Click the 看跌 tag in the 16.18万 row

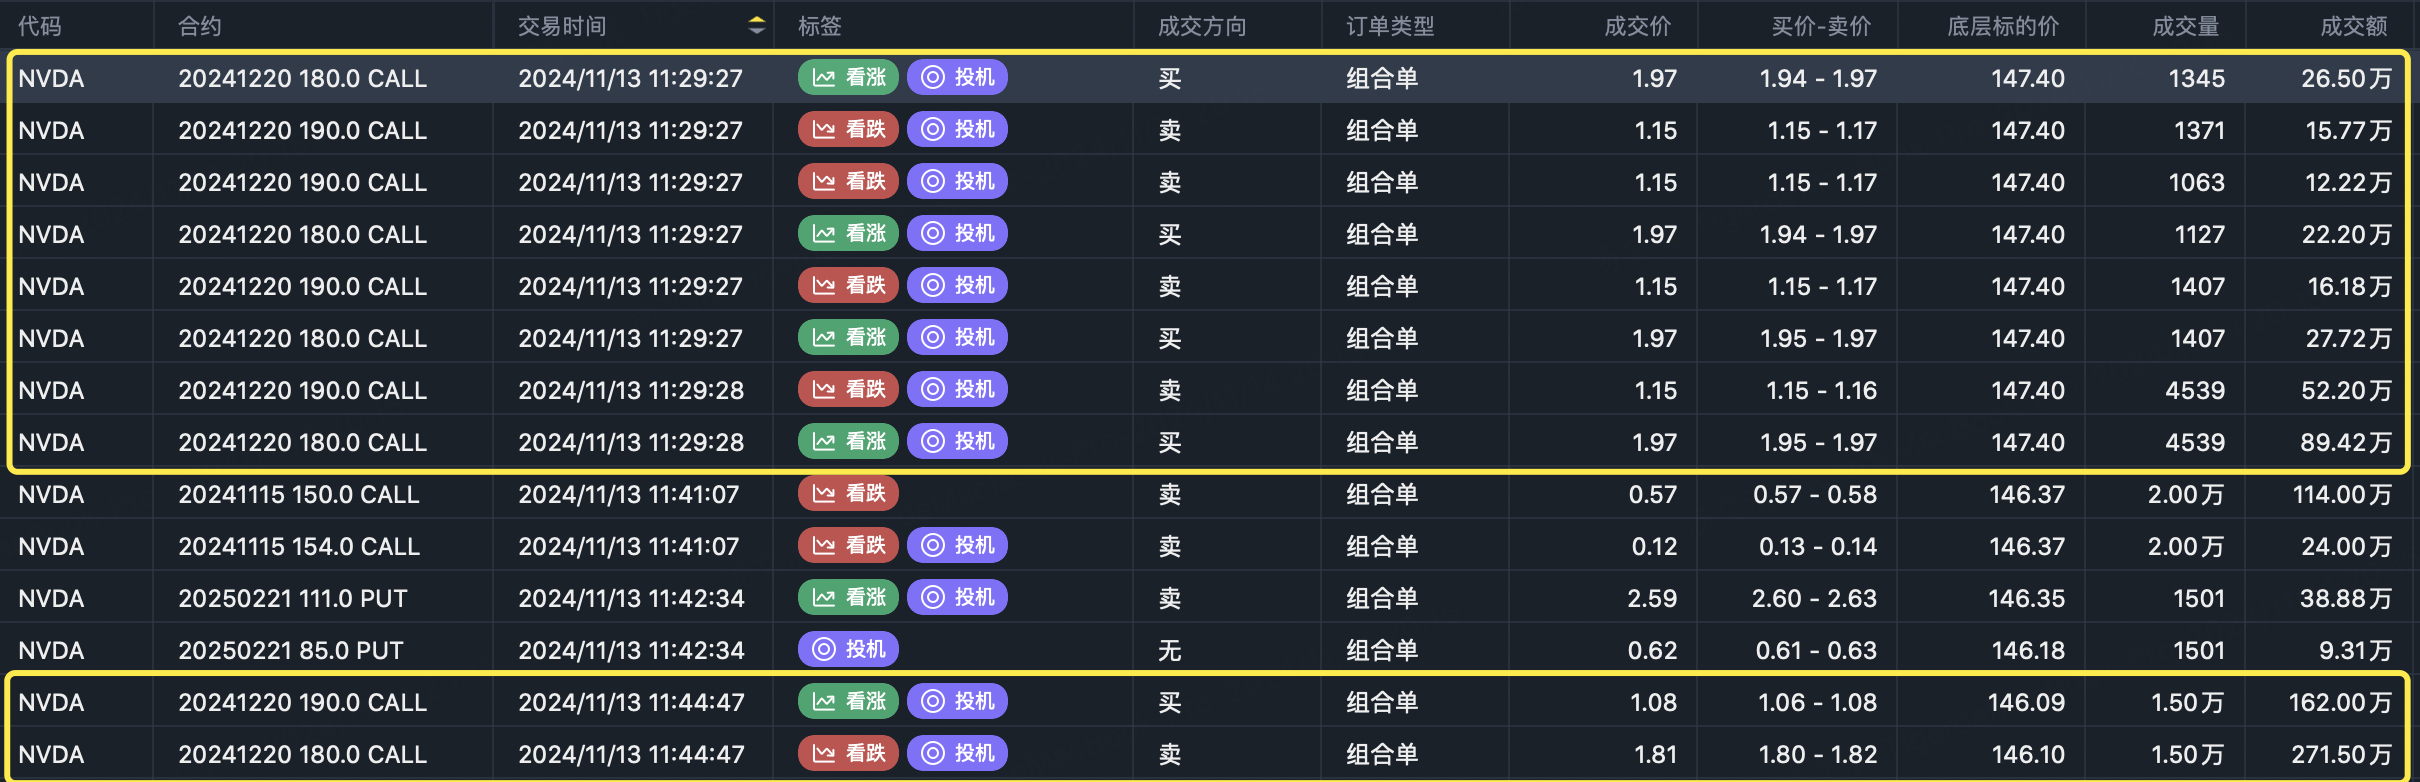pyautogui.click(x=848, y=286)
